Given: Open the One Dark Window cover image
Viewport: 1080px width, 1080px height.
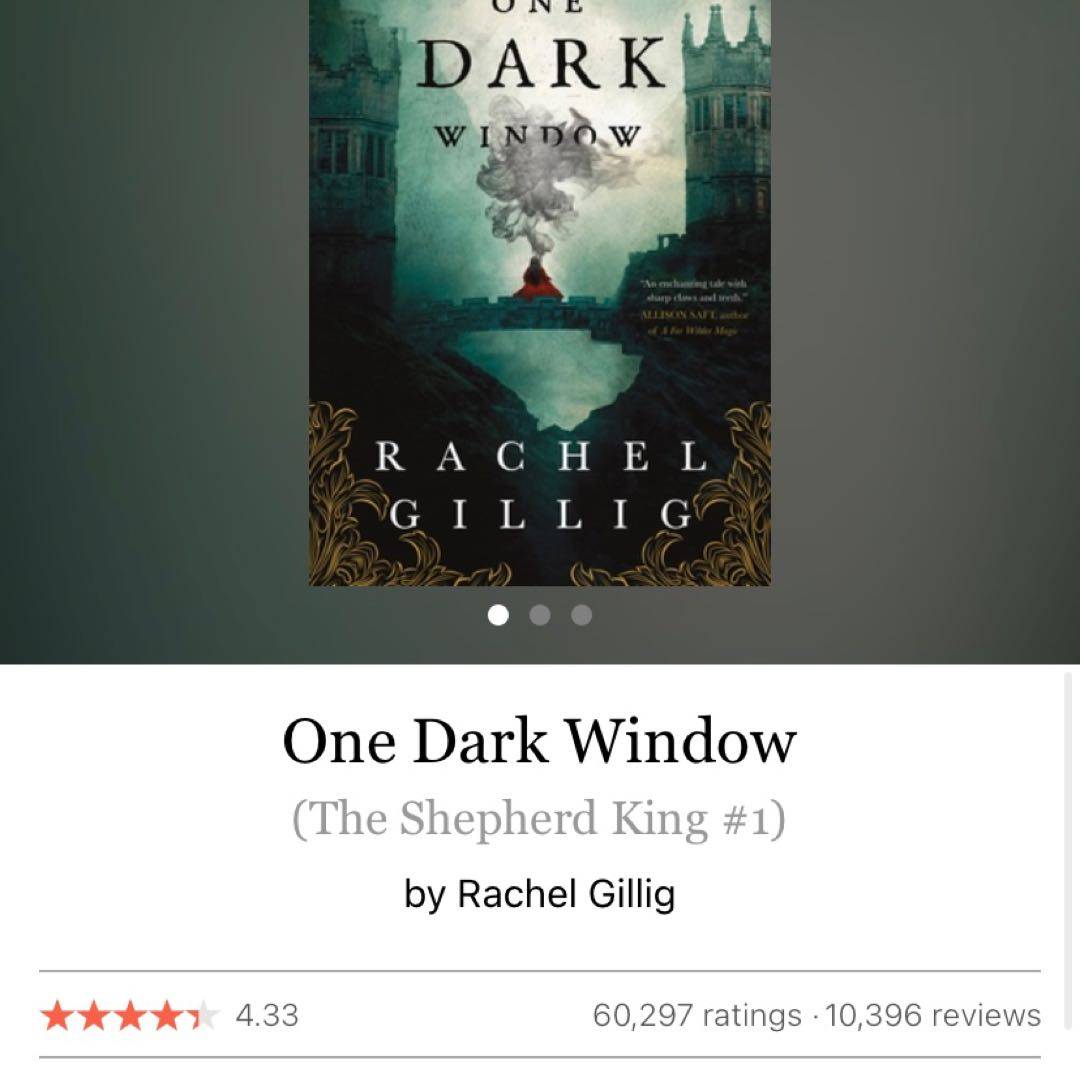Looking at the screenshot, I should [x=539, y=293].
